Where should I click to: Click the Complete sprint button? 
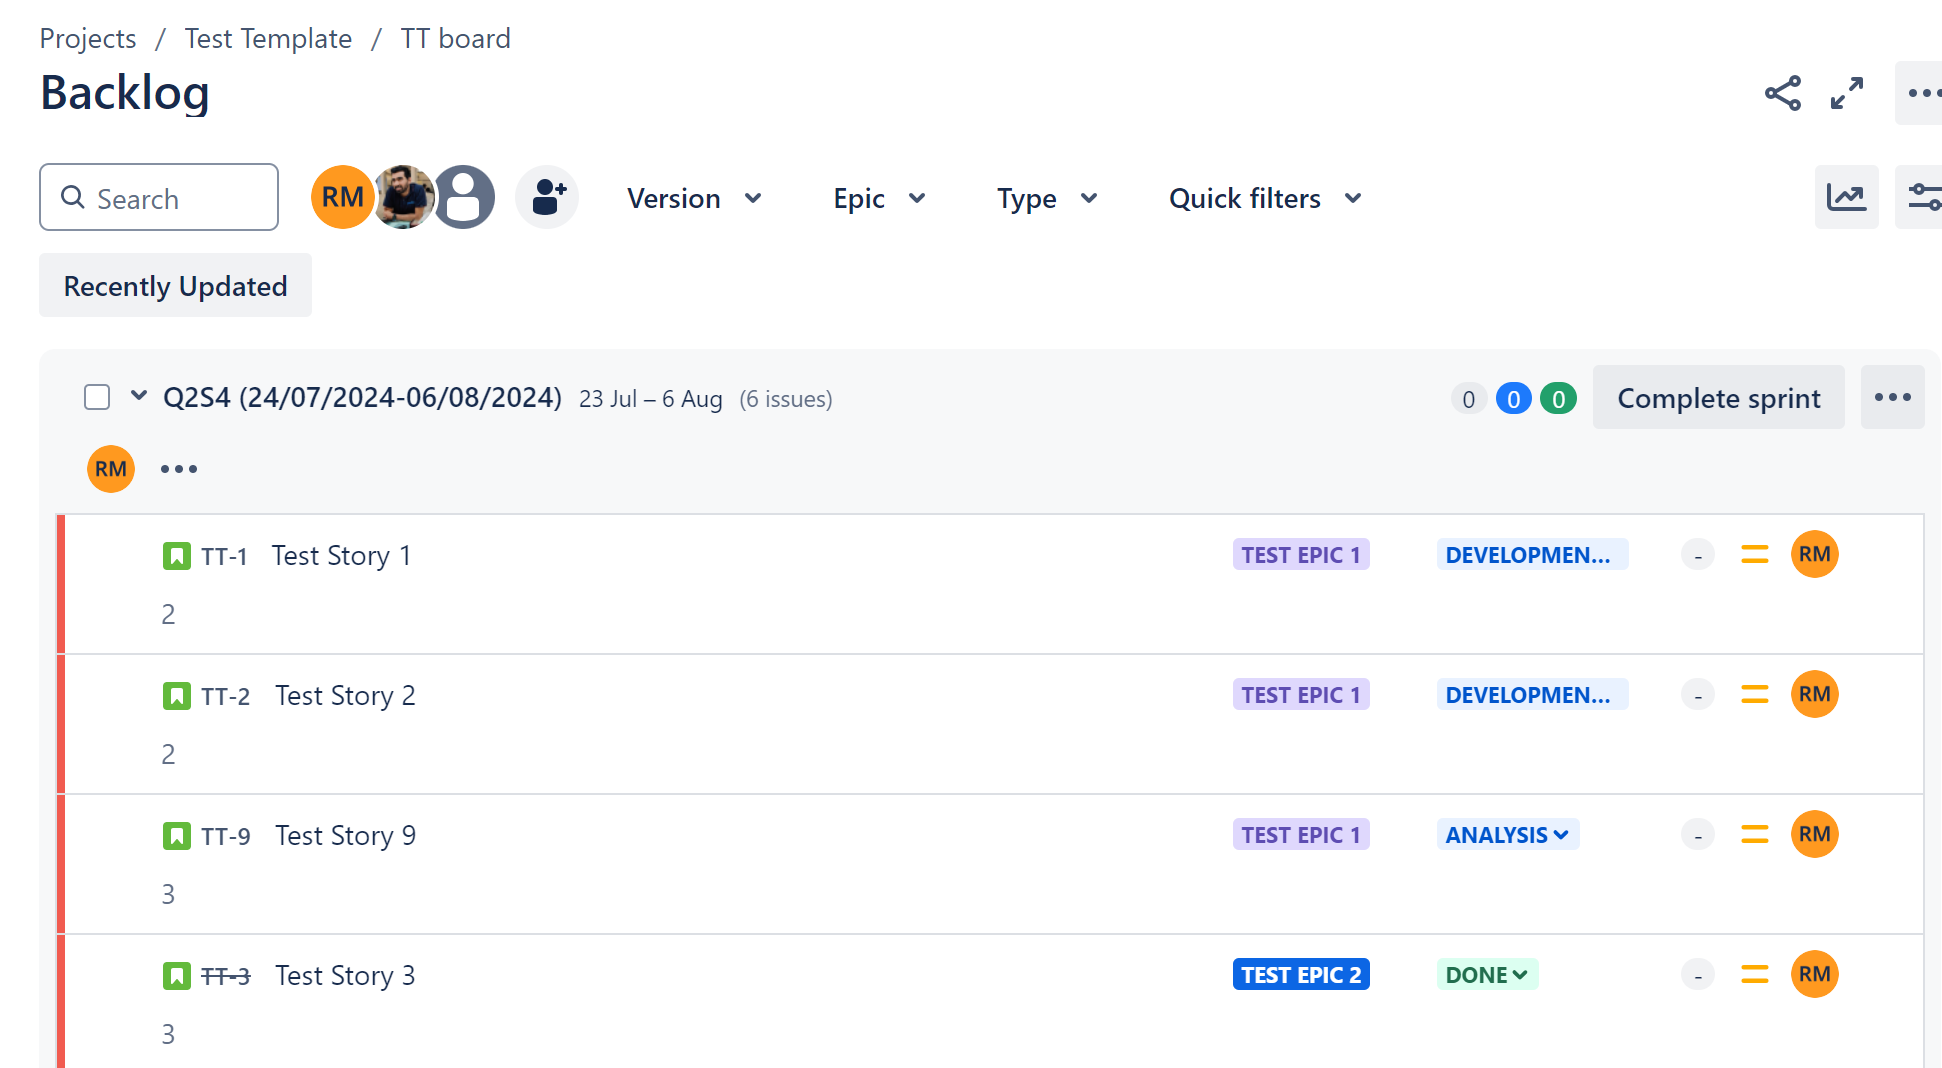(1718, 397)
